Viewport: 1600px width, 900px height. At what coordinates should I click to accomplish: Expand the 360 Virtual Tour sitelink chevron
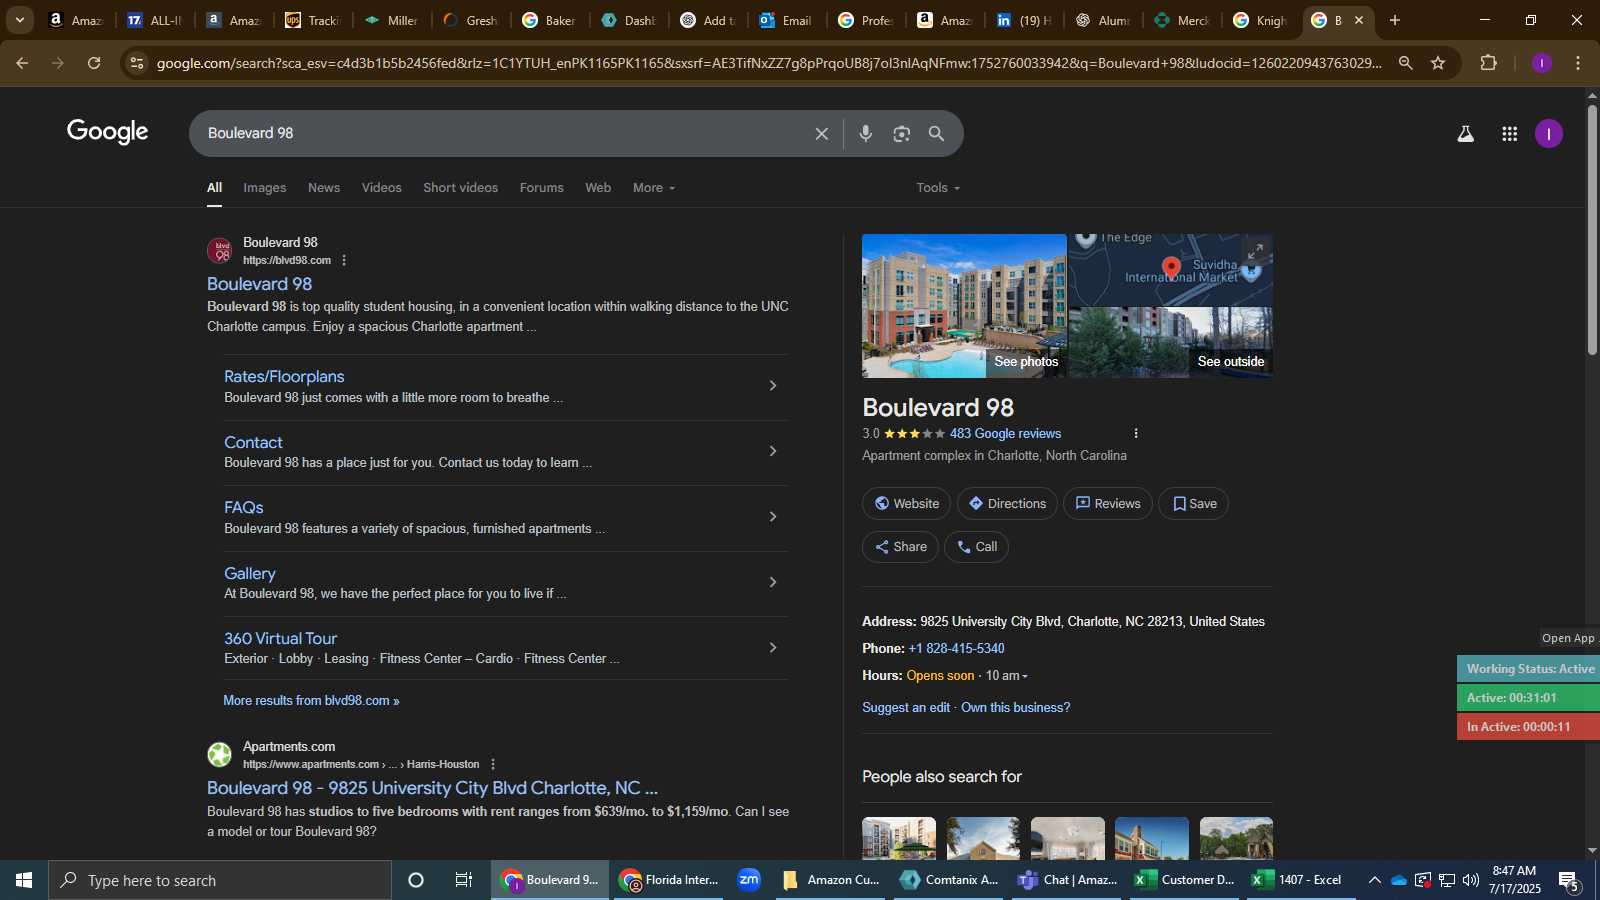(x=772, y=647)
